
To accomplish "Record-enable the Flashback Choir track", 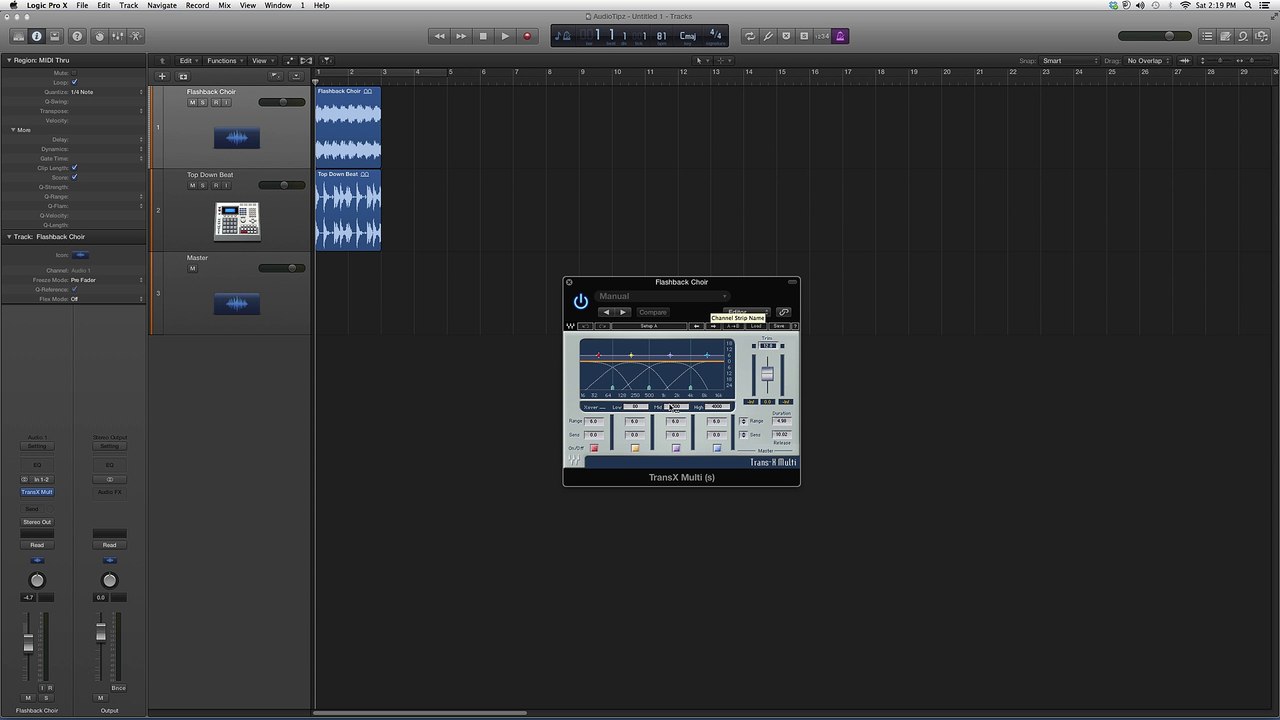I will [x=215, y=102].
